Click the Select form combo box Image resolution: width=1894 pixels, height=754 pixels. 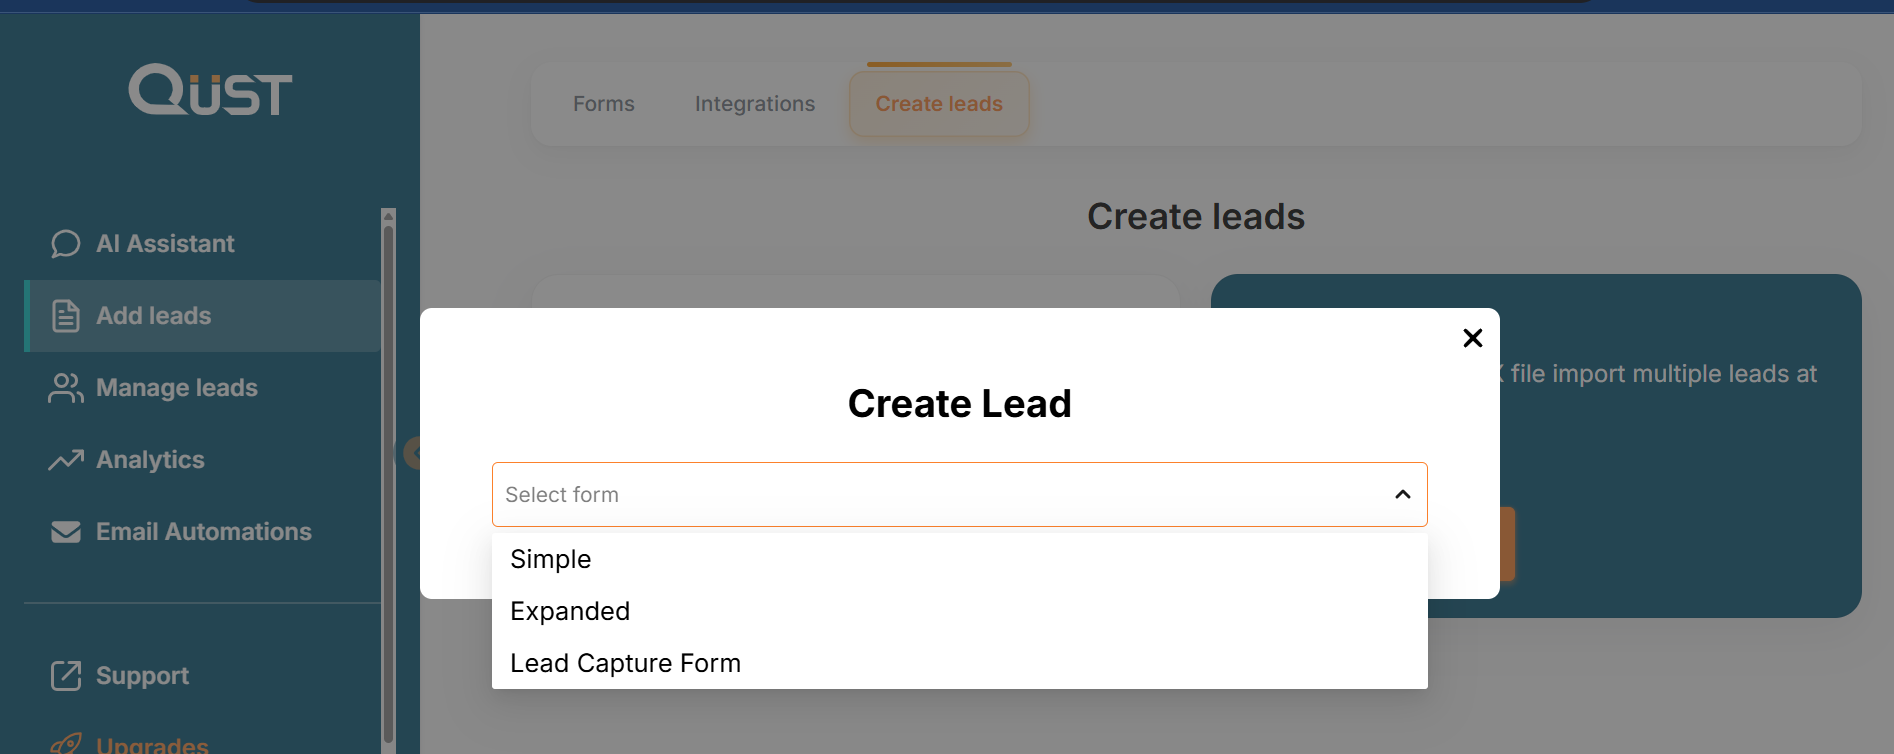(940, 494)
